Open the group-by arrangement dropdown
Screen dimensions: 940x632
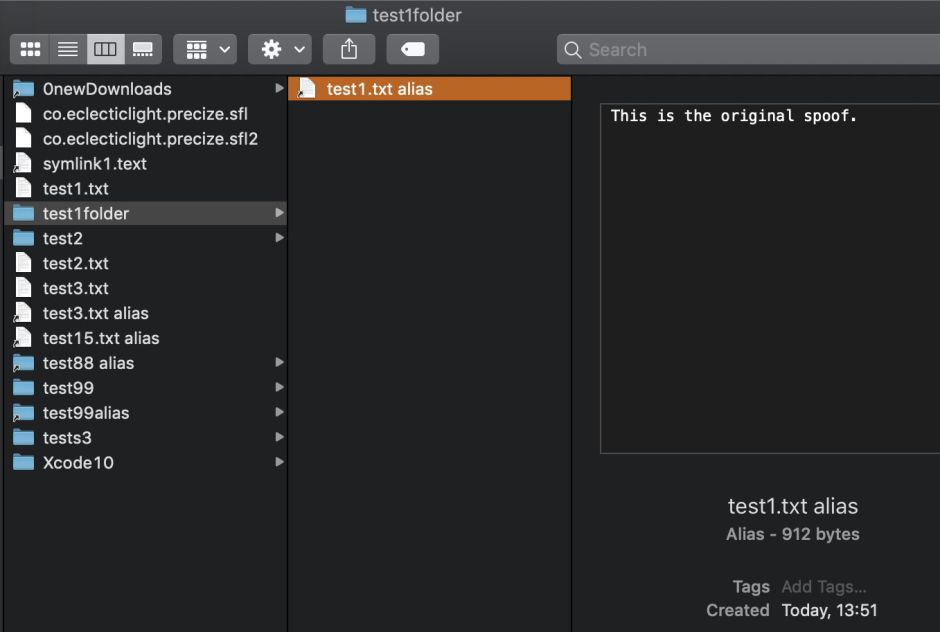(205, 49)
